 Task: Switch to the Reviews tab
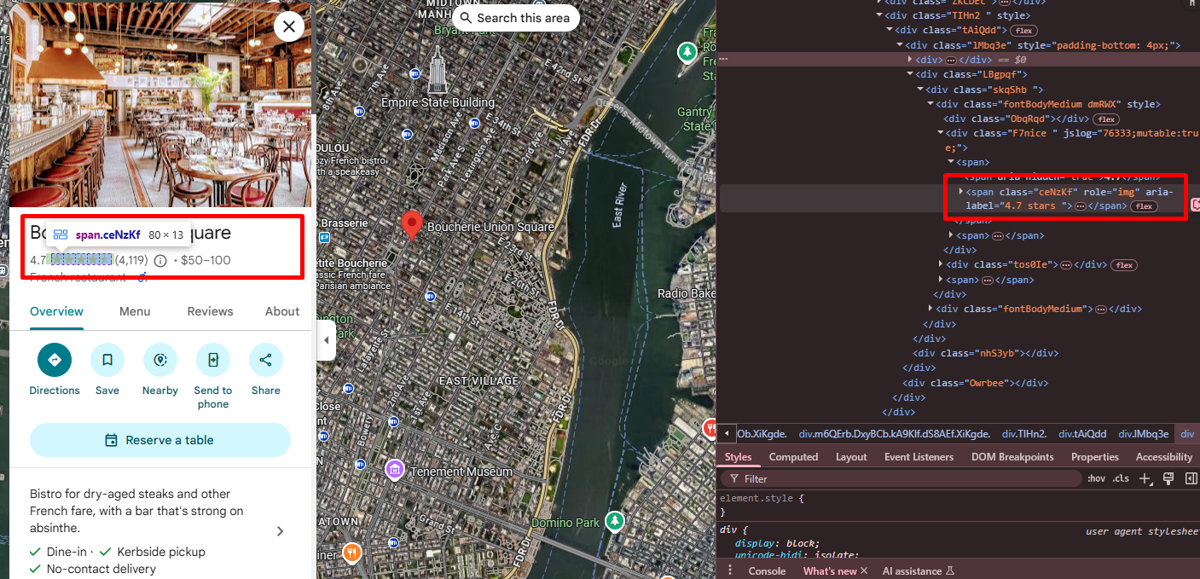click(x=210, y=311)
